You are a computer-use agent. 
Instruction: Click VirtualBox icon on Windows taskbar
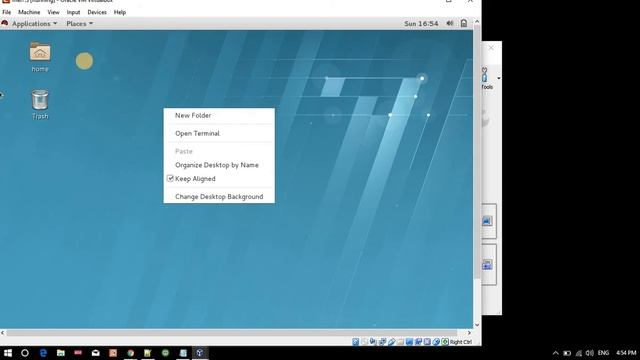pos(200,353)
